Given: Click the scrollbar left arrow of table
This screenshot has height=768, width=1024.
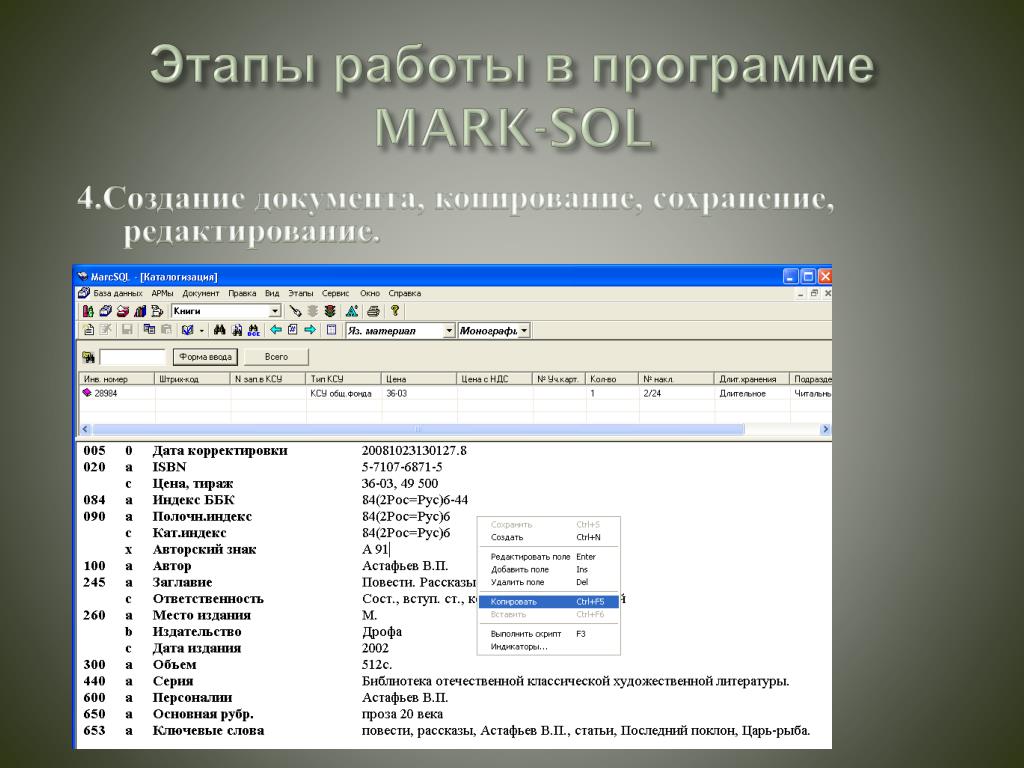Looking at the screenshot, I should click(x=84, y=429).
